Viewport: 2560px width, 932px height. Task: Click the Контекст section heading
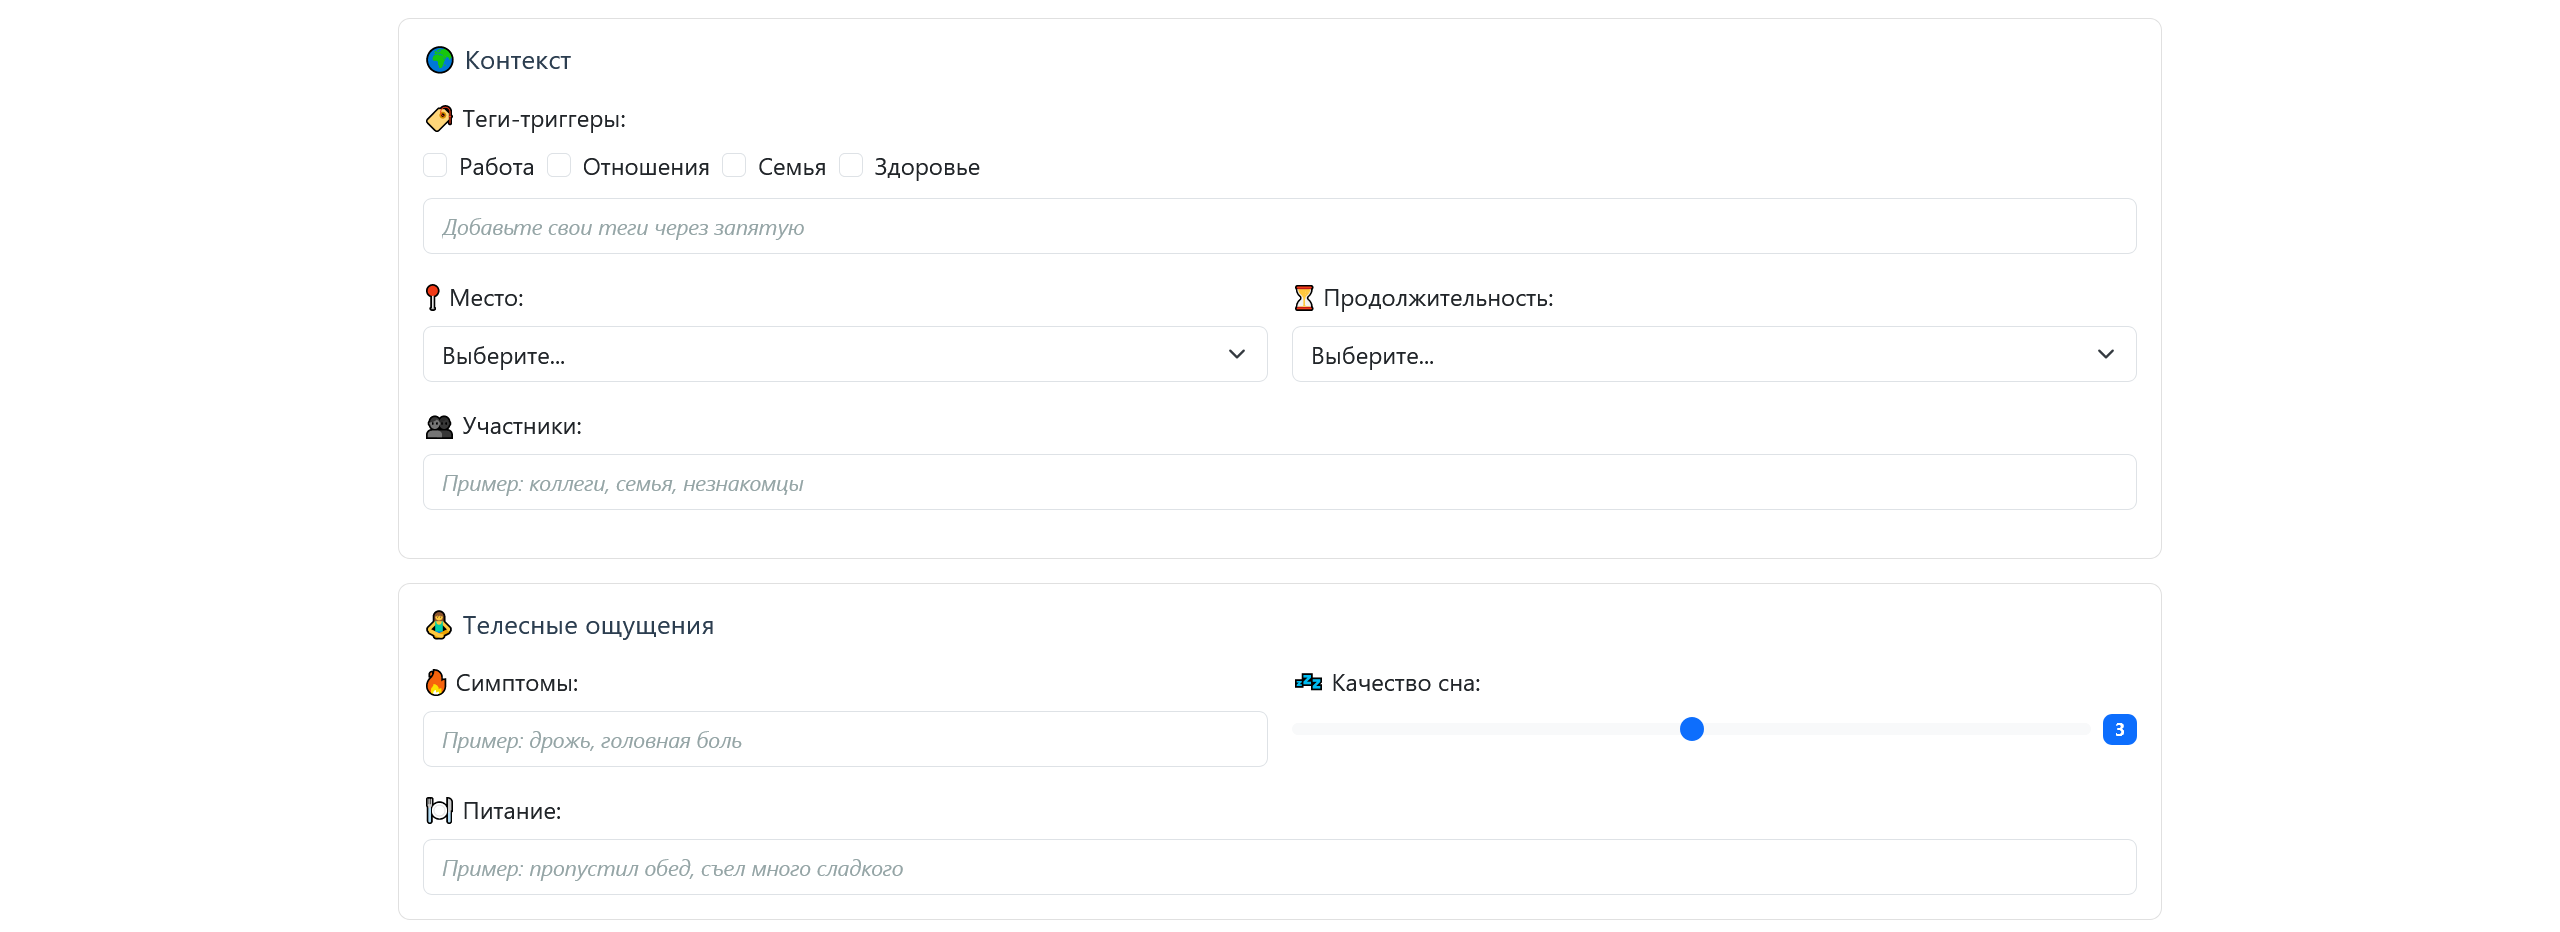pyautogui.click(x=518, y=60)
